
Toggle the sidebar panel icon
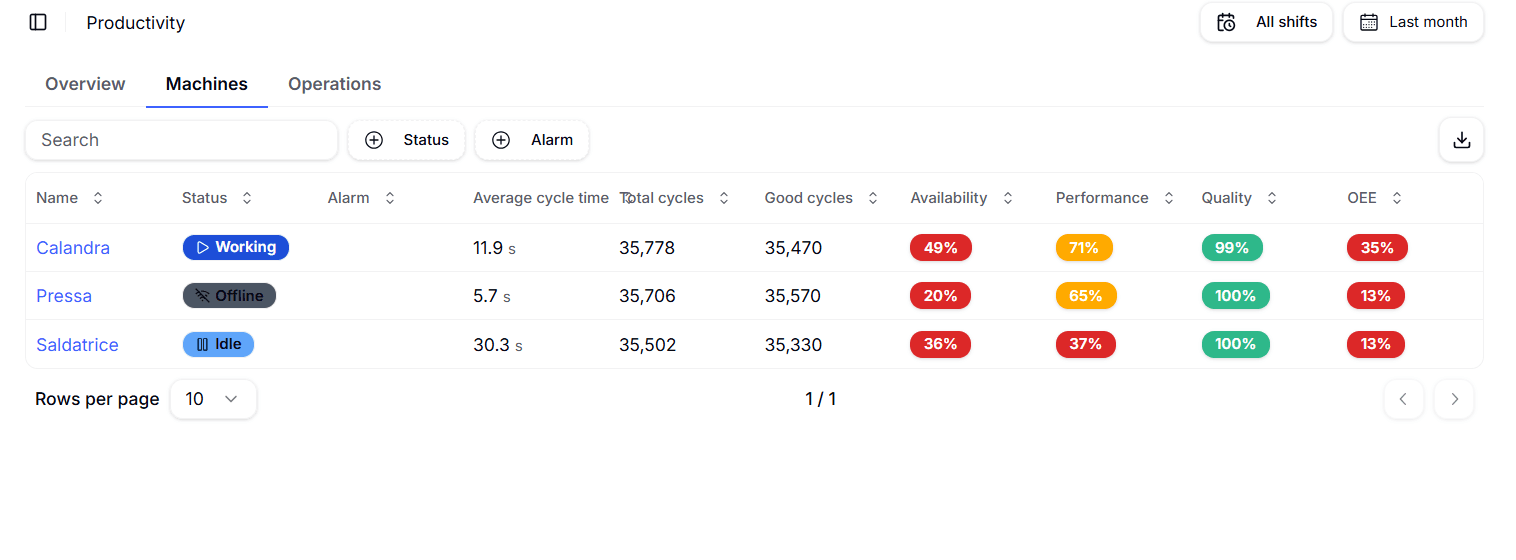(x=38, y=22)
